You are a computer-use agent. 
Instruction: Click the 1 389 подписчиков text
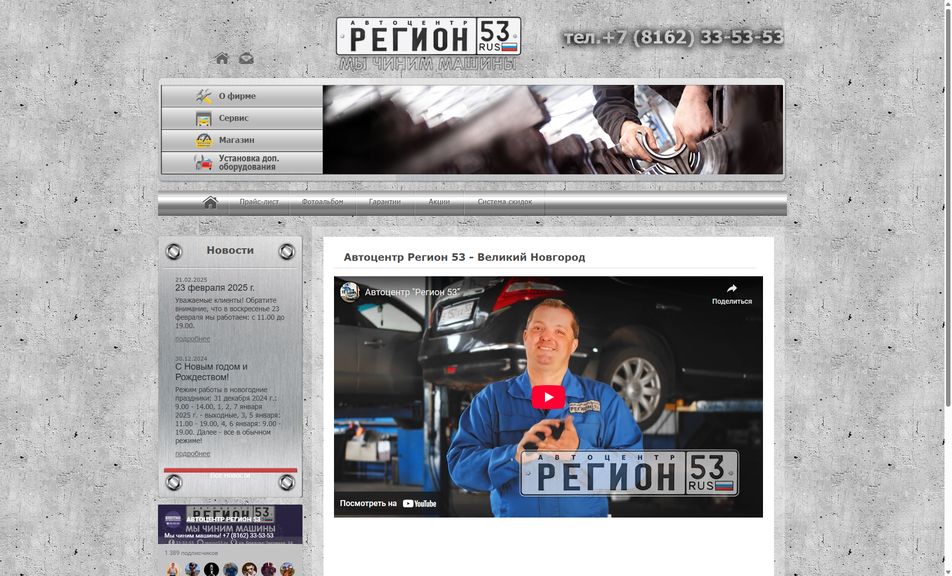[191, 553]
